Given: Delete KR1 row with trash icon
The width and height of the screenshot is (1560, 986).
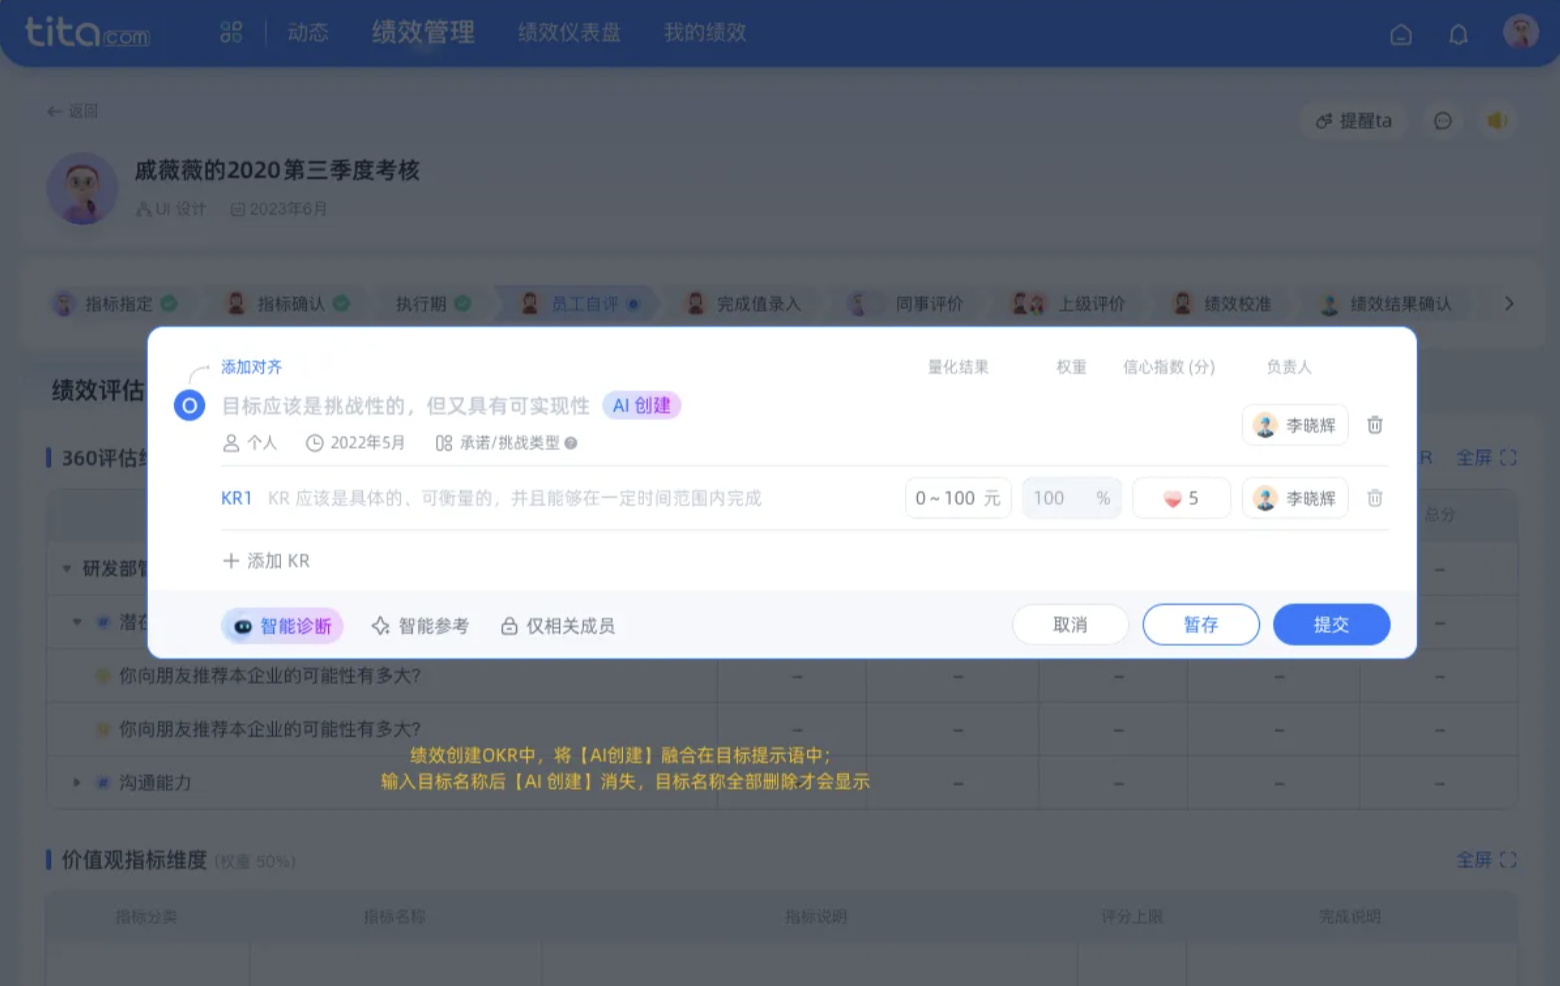Looking at the screenshot, I should 1375,498.
